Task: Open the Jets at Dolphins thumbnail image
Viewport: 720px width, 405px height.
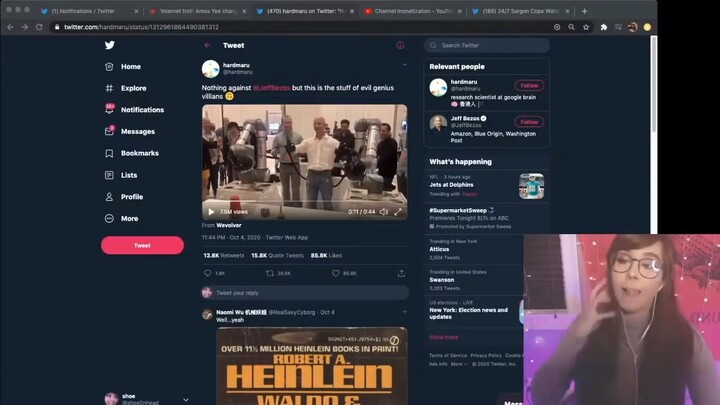Action: pos(531,186)
